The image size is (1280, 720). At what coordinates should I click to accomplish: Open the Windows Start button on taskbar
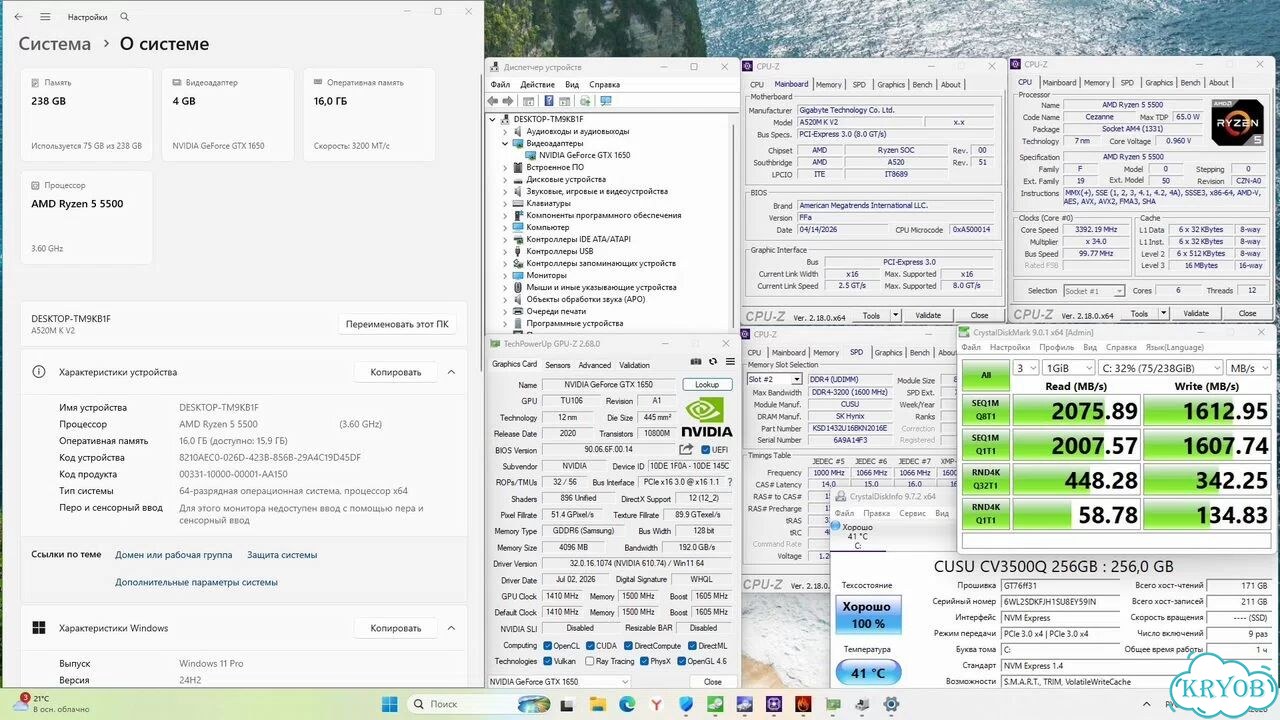point(389,704)
